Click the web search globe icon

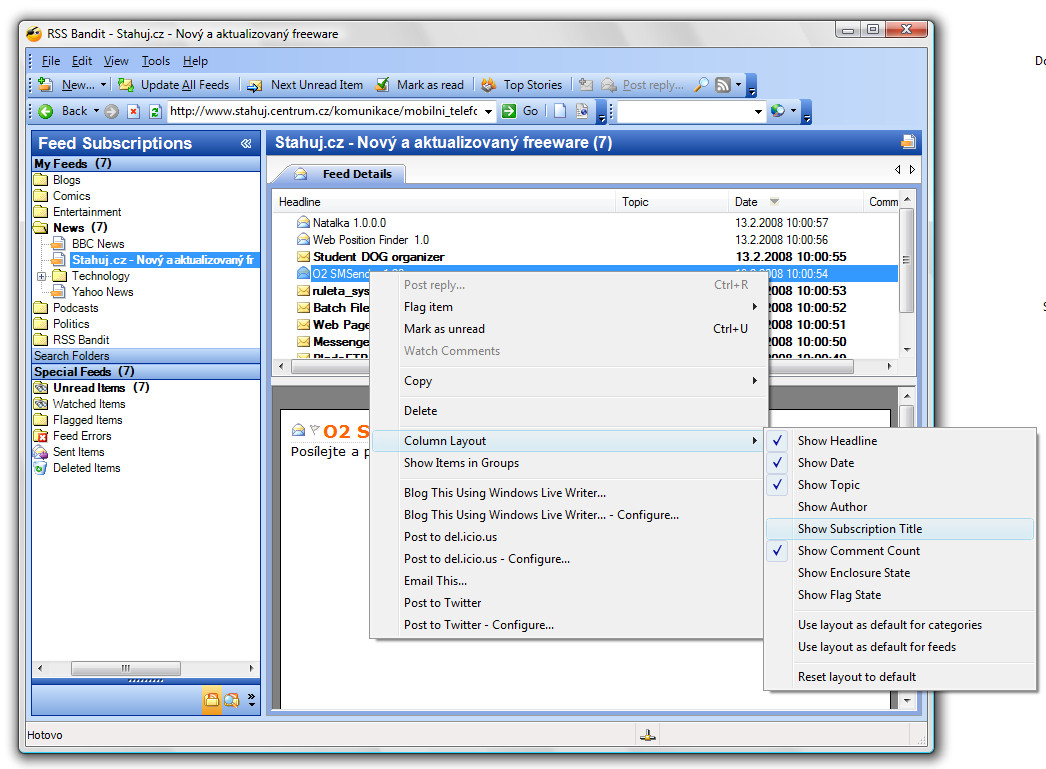pyautogui.click(x=777, y=111)
